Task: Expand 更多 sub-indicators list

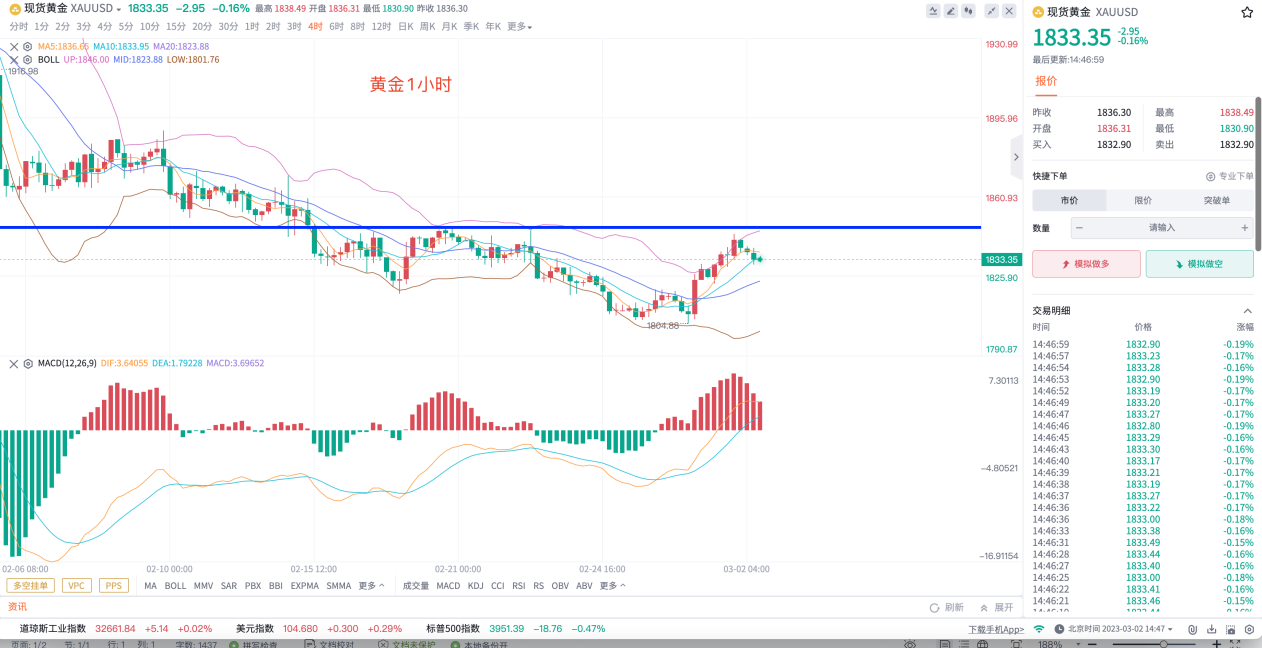Action: 612,585
